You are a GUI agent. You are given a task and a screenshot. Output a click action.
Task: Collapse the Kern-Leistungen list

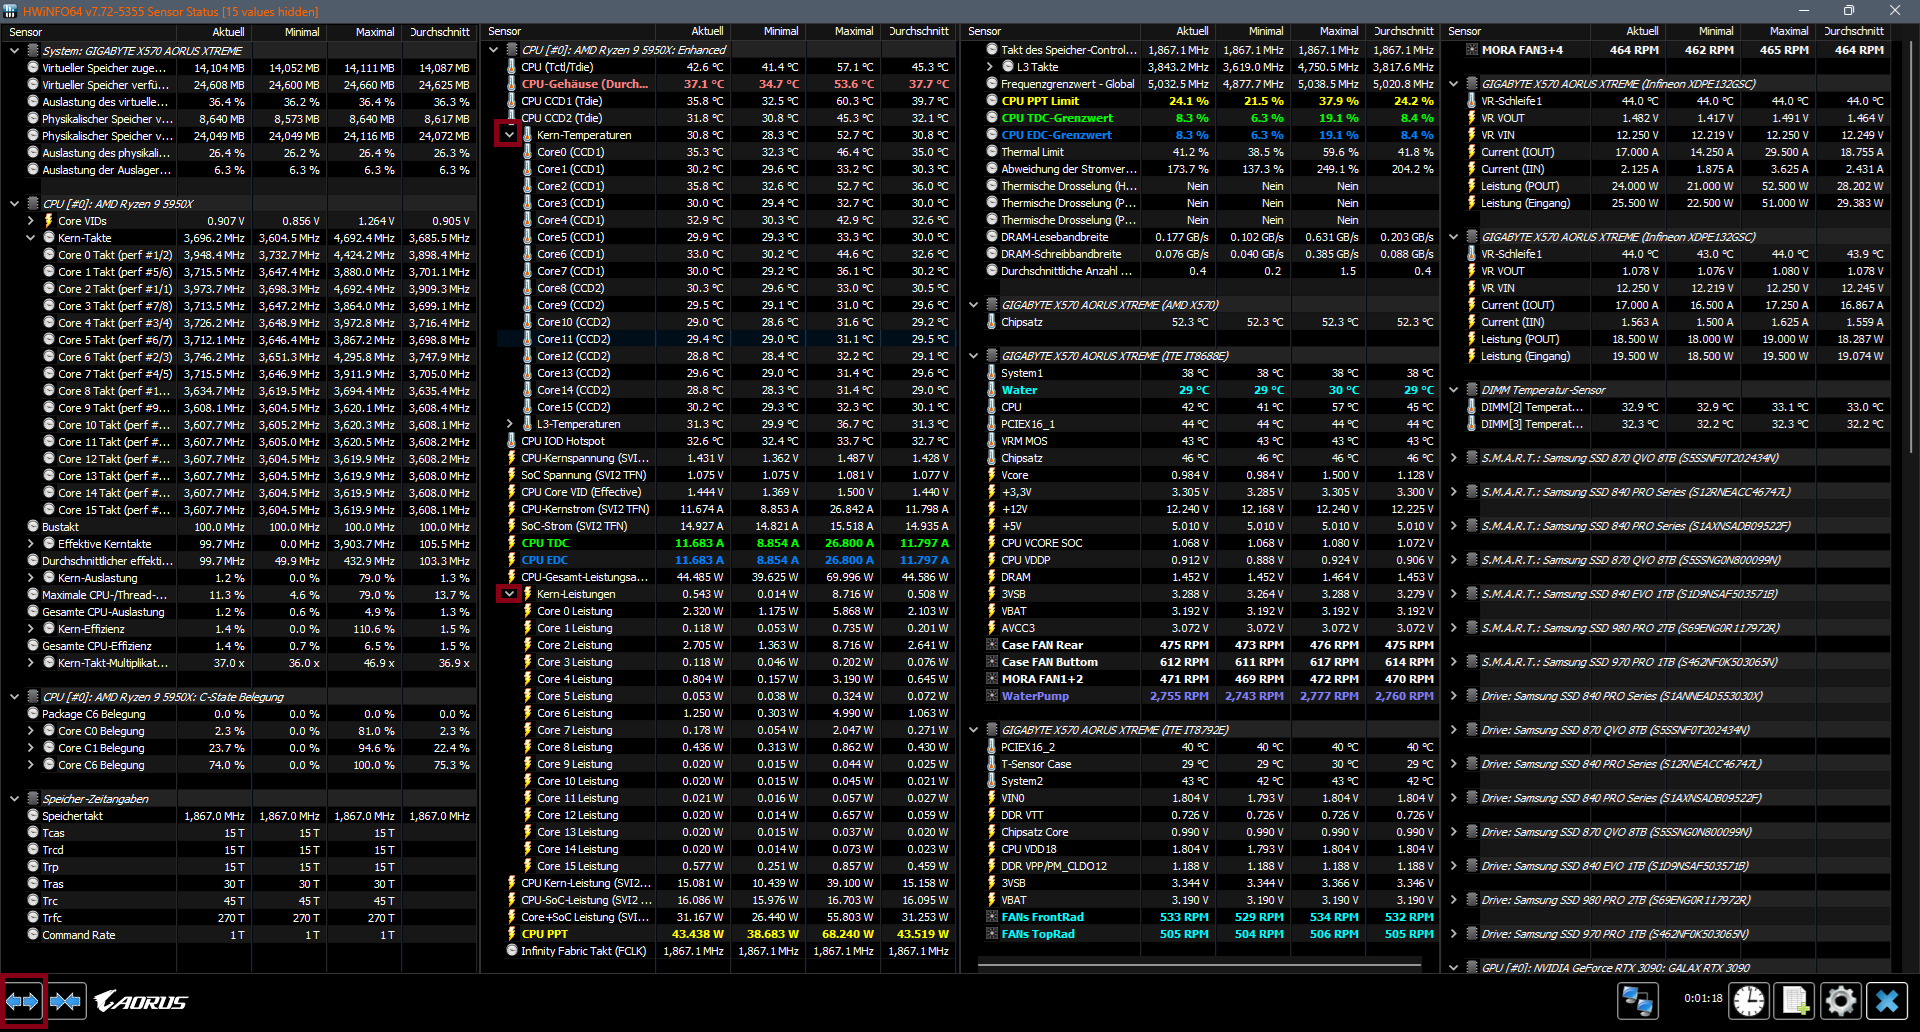pyautogui.click(x=509, y=594)
